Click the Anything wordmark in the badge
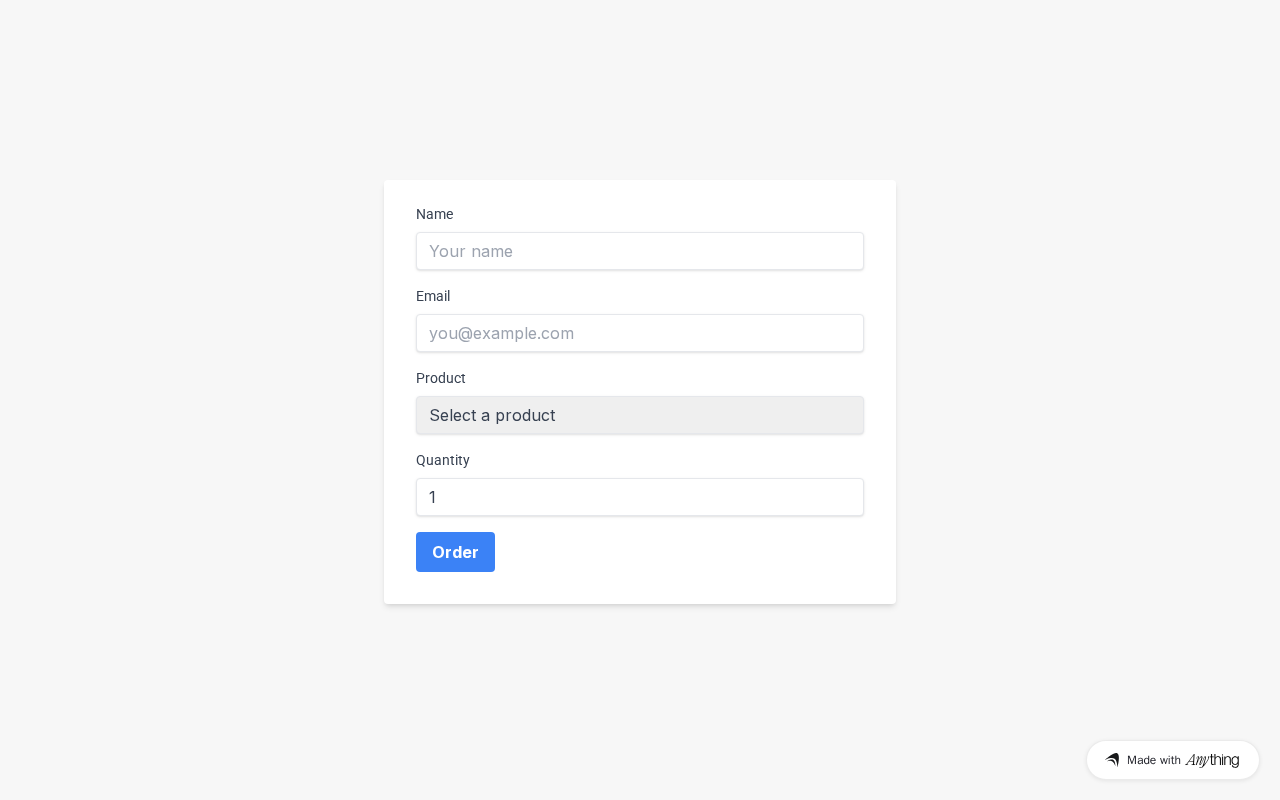 pyautogui.click(x=1212, y=760)
